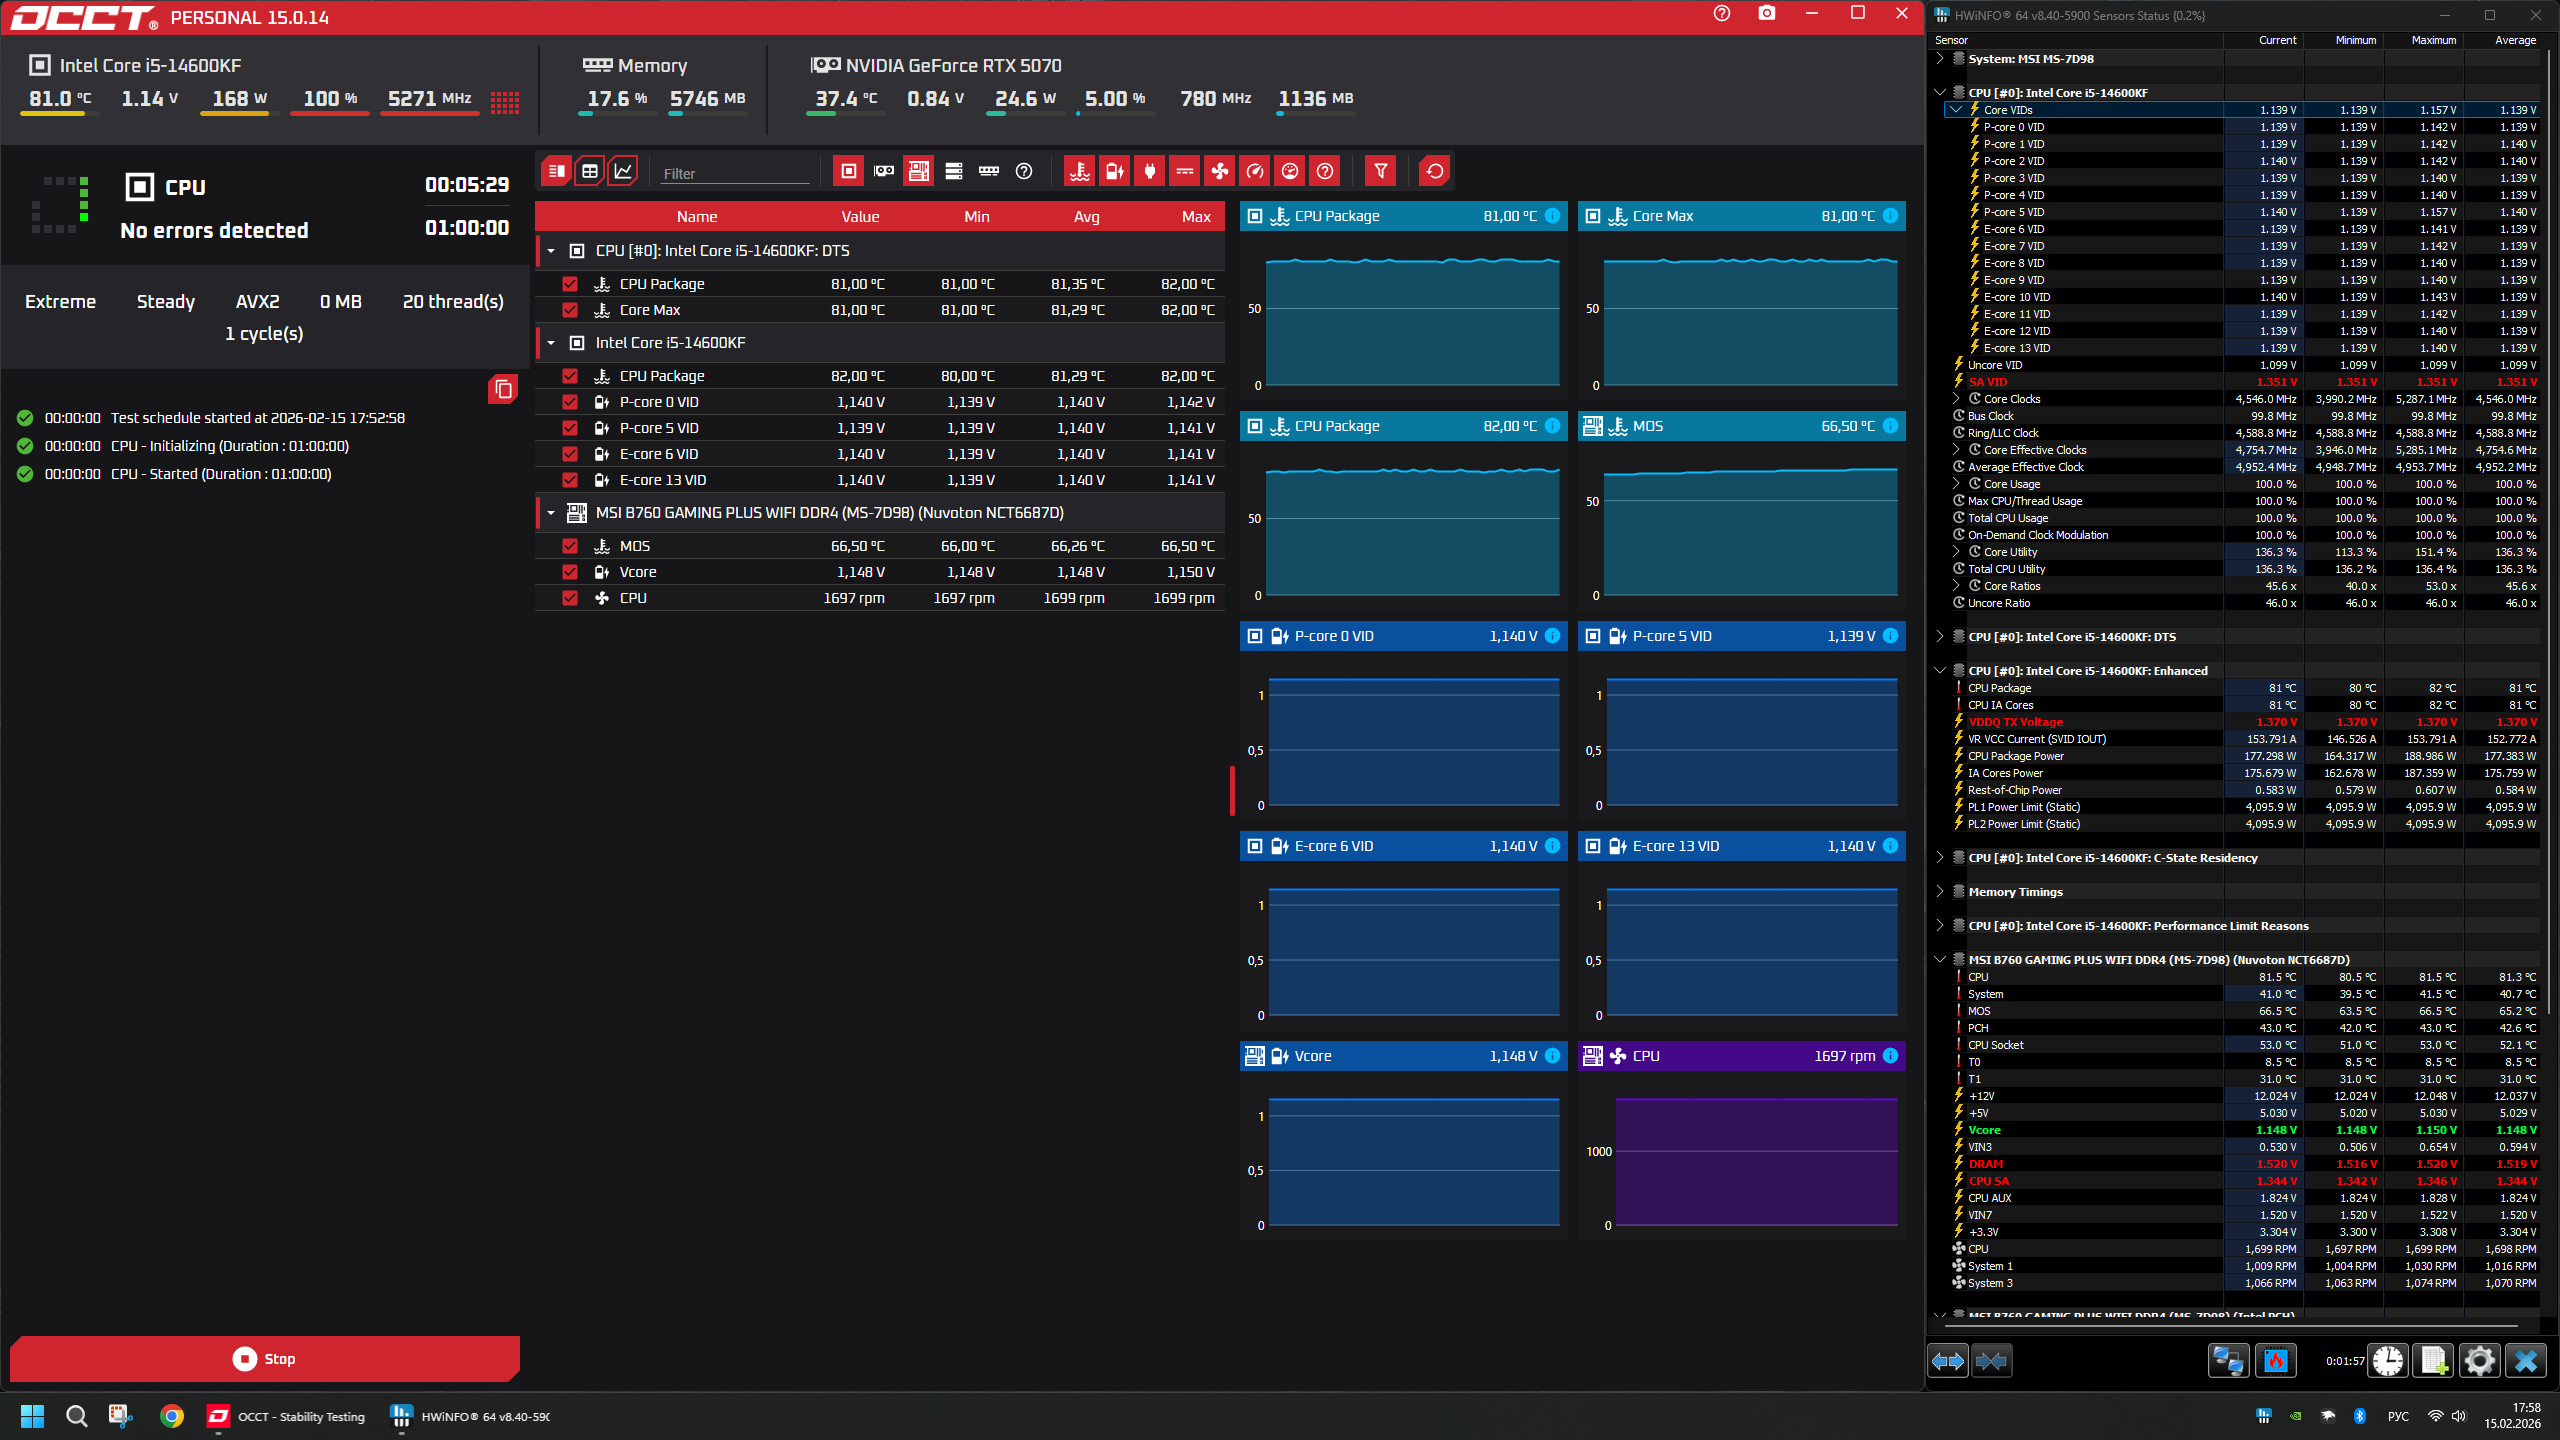Collapse the Core VIDs tree node
This screenshot has height=1440, width=2560.
click(1956, 110)
